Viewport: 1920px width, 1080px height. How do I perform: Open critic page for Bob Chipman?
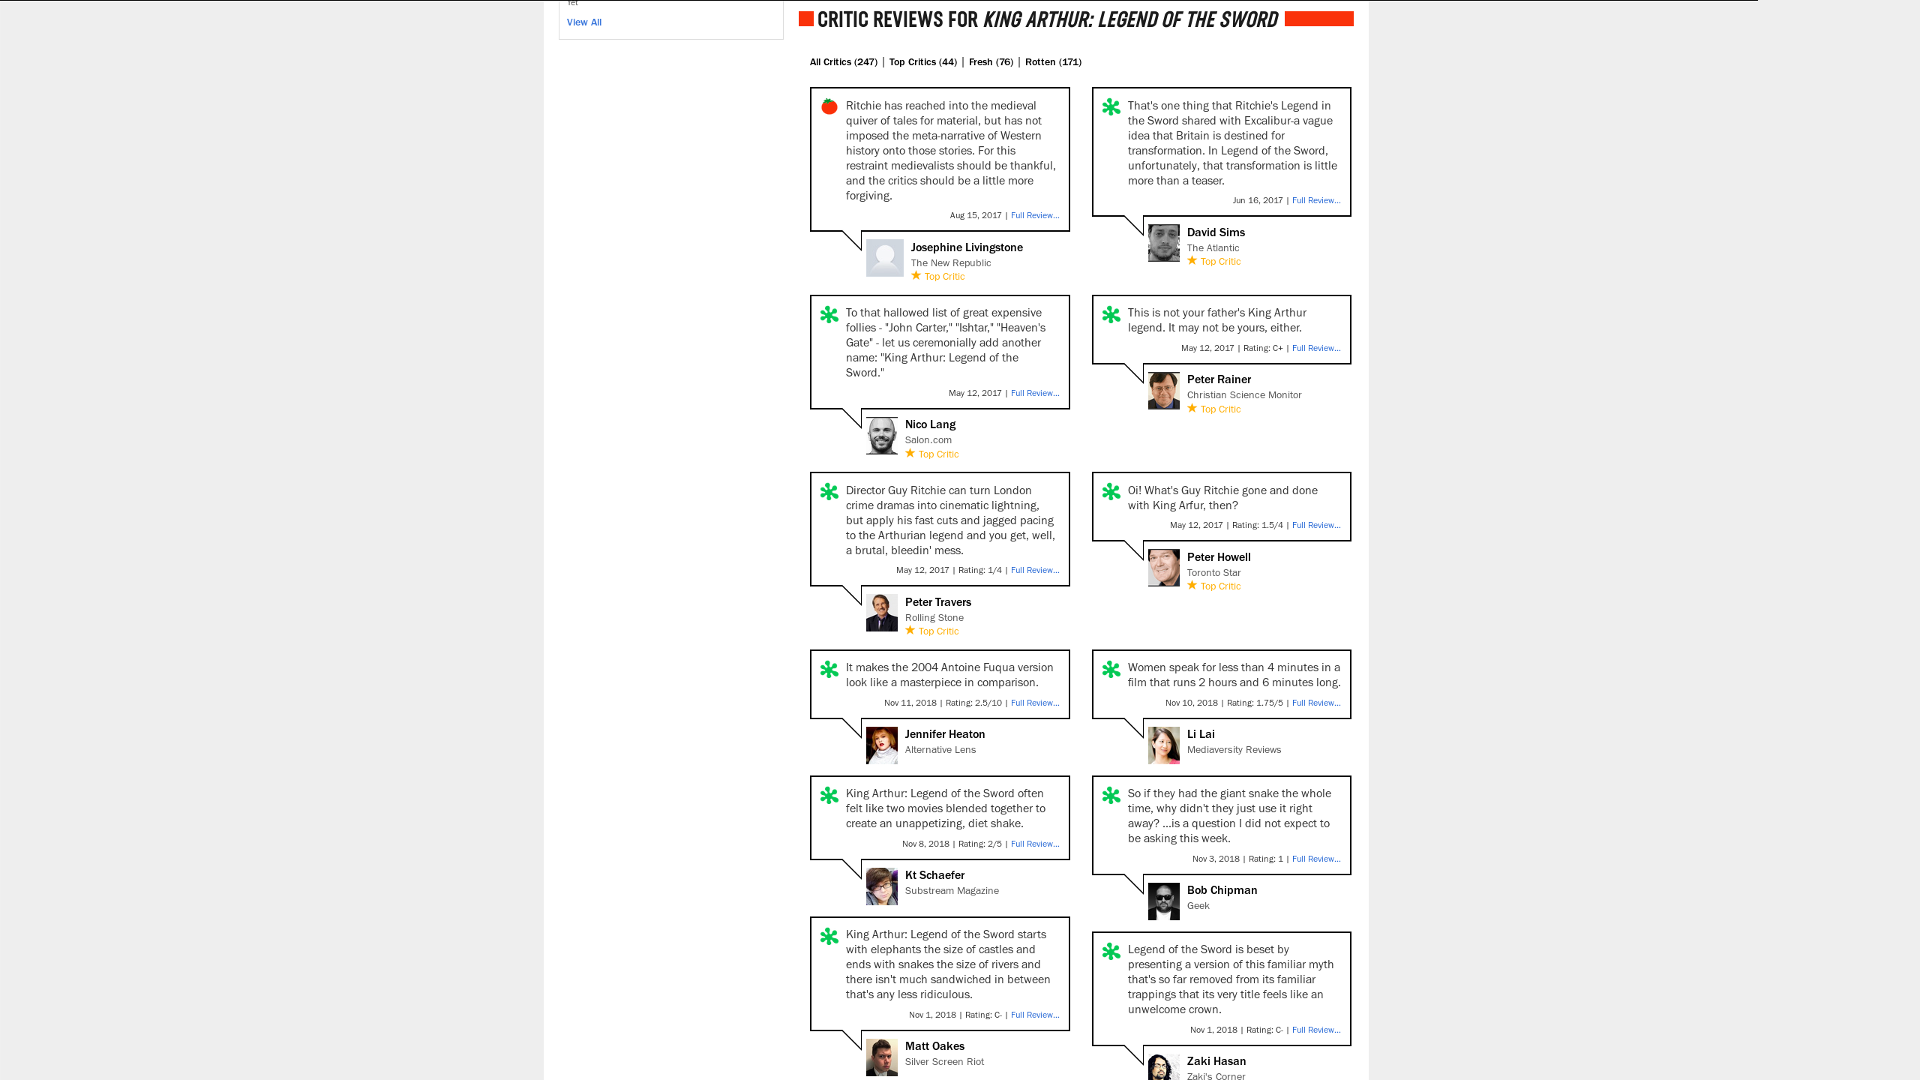click(x=1222, y=890)
